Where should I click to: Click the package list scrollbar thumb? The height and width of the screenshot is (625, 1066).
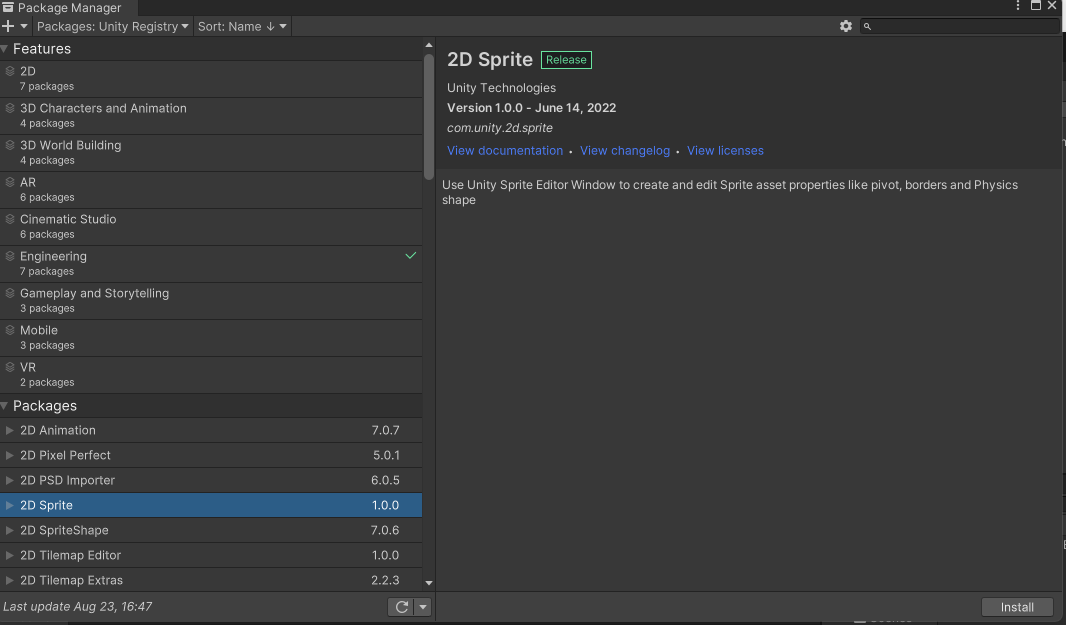pyautogui.click(x=428, y=116)
